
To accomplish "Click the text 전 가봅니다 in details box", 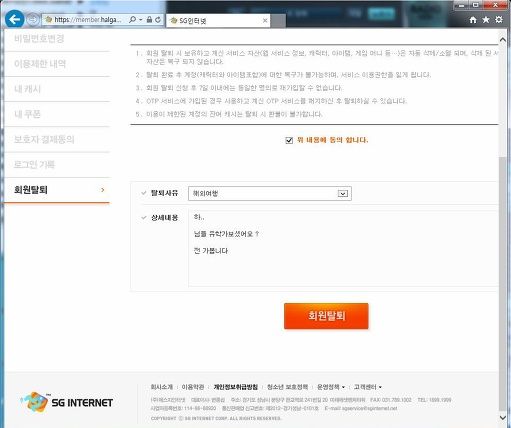I will 211,251.
